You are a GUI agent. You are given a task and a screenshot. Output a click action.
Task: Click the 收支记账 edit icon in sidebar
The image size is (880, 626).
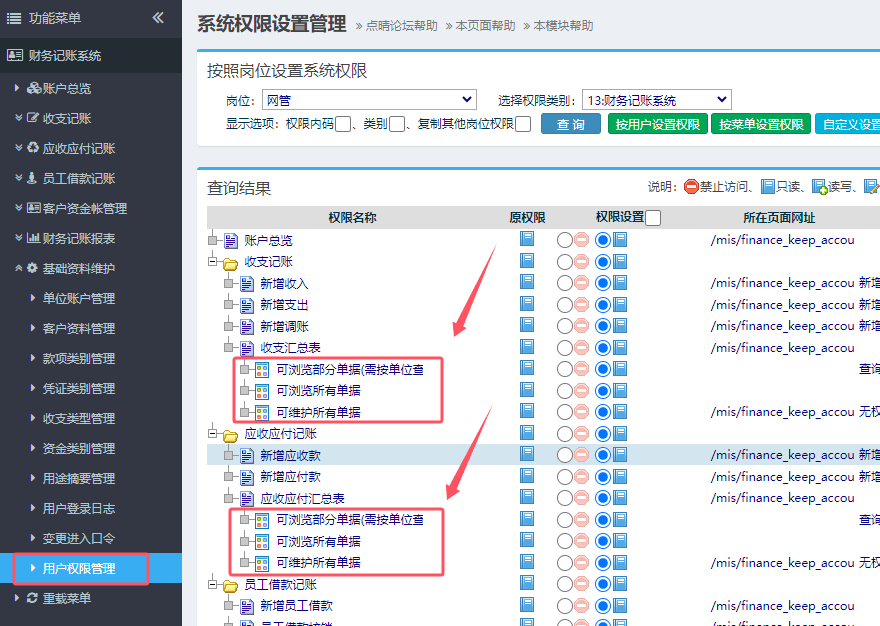tap(33, 118)
